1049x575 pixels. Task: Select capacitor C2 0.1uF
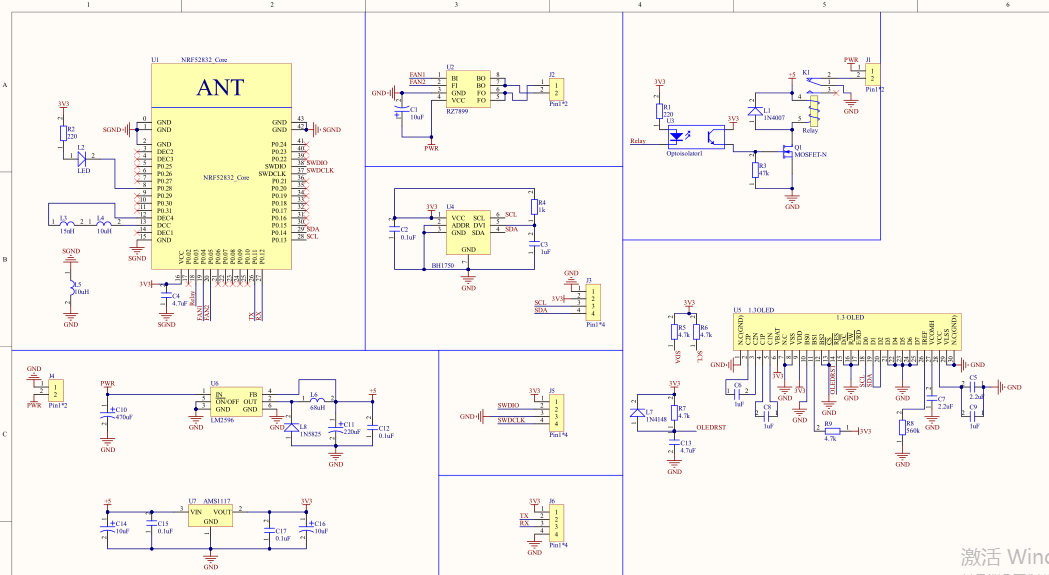pos(393,231)
